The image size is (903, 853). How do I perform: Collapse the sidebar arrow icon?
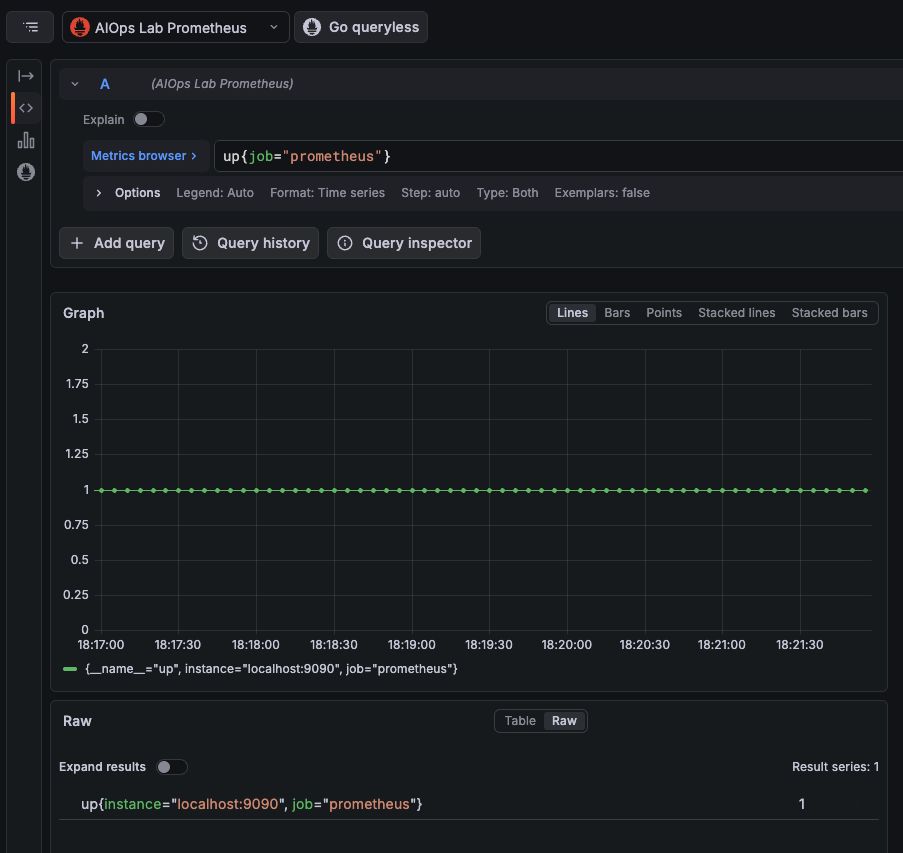coord(26,76)
